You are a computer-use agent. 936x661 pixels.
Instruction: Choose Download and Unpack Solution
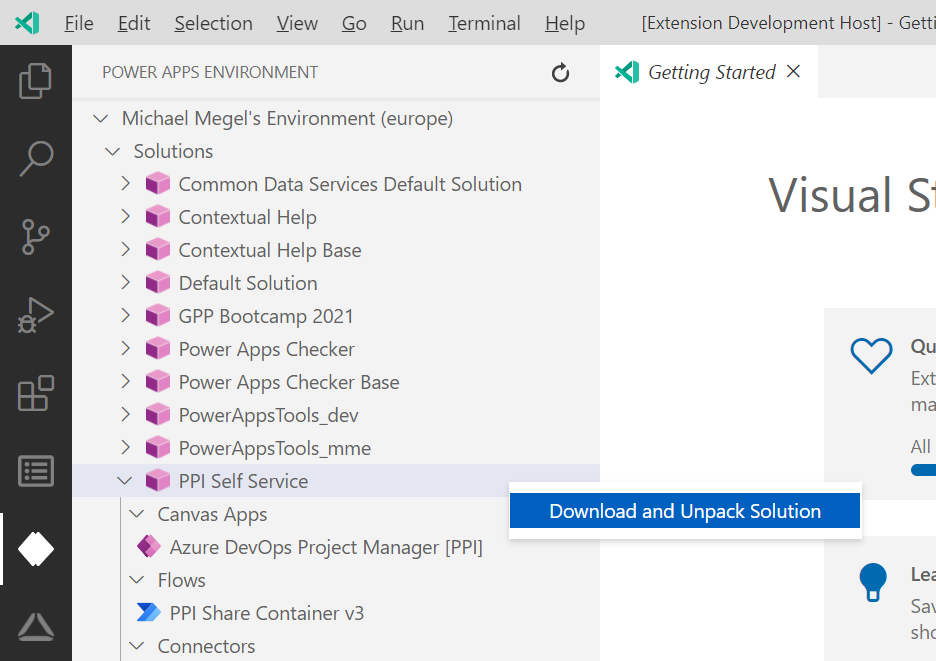685,511
